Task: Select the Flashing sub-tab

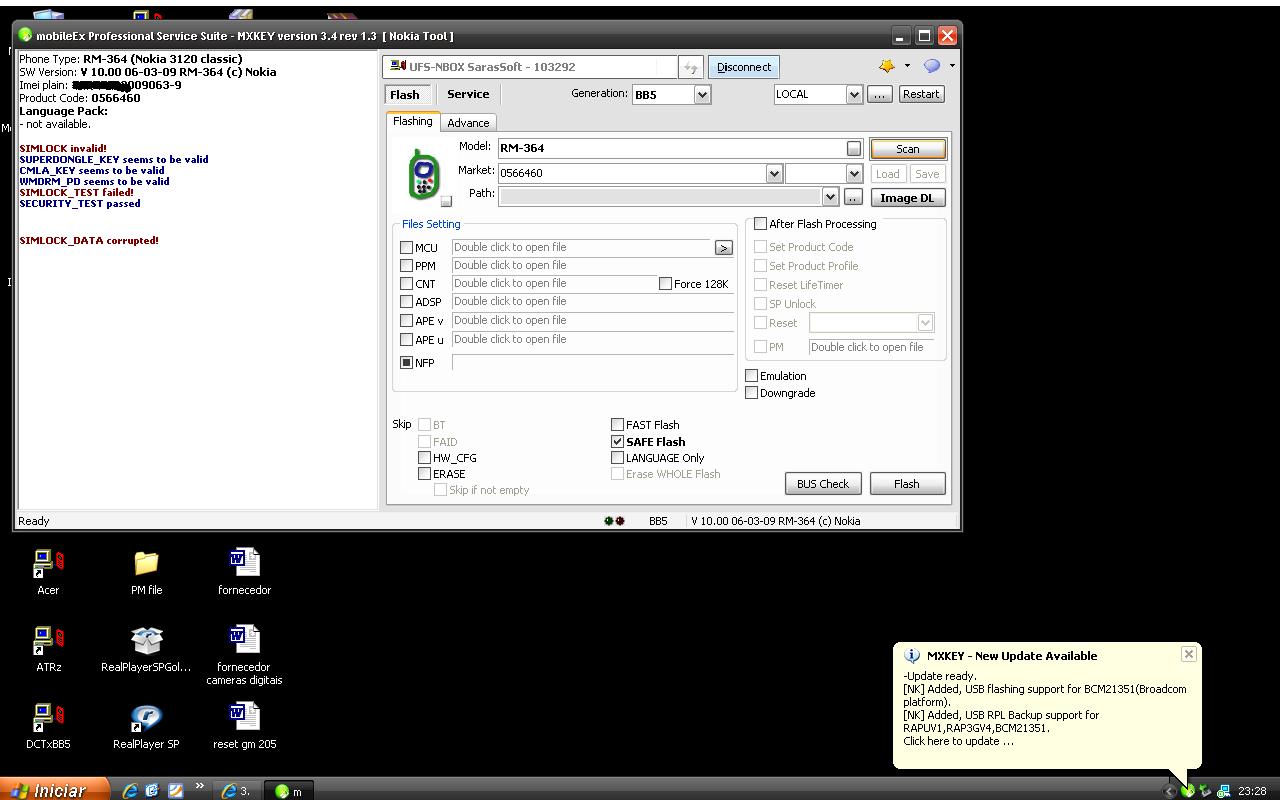Action: coord(412,121)
